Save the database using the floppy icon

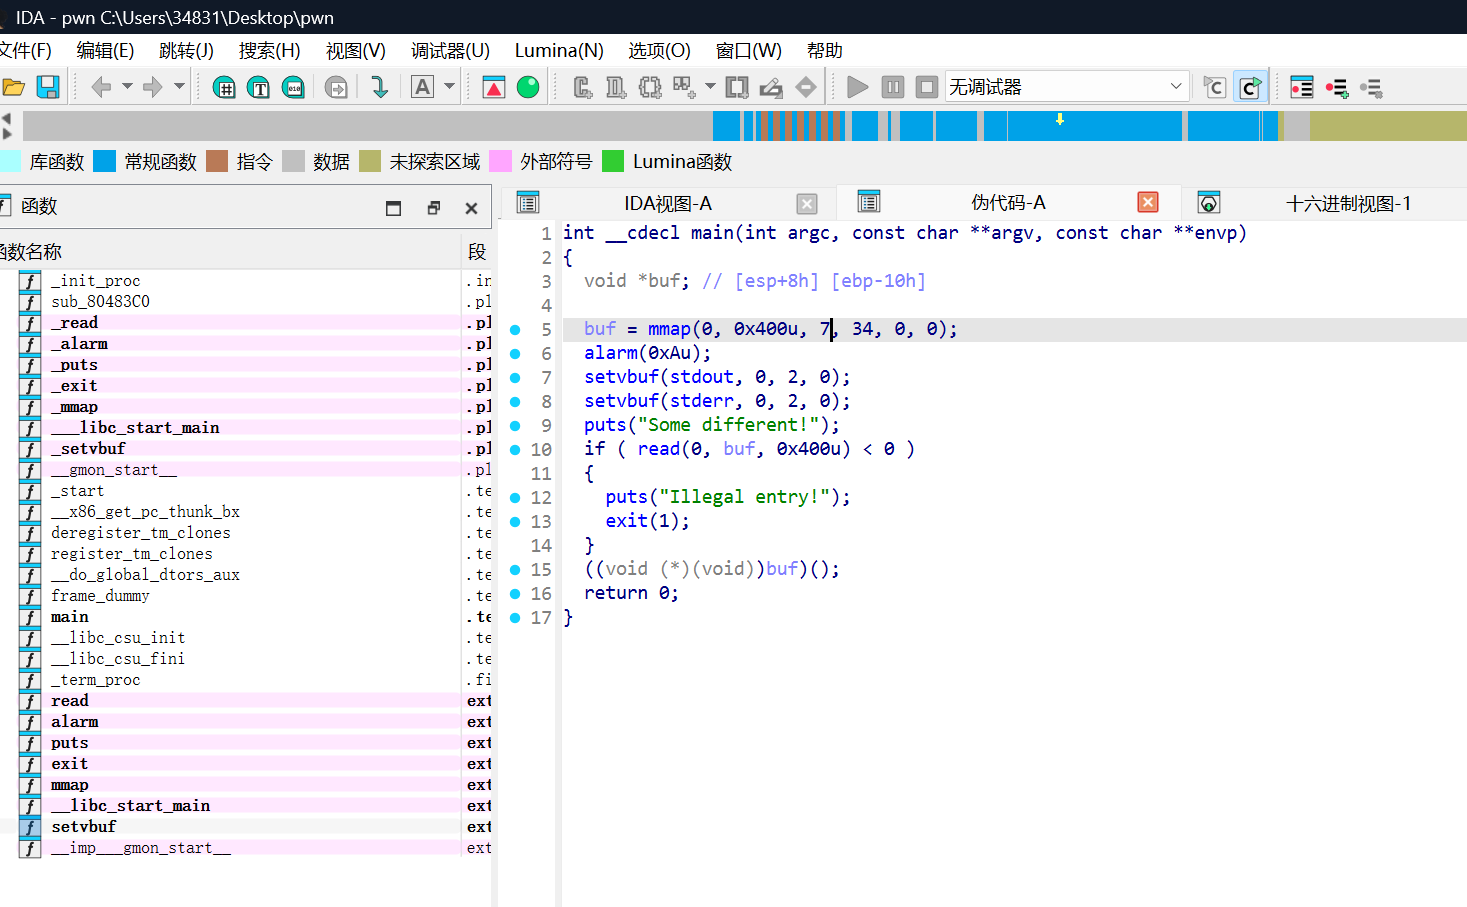tap(48, 88)
